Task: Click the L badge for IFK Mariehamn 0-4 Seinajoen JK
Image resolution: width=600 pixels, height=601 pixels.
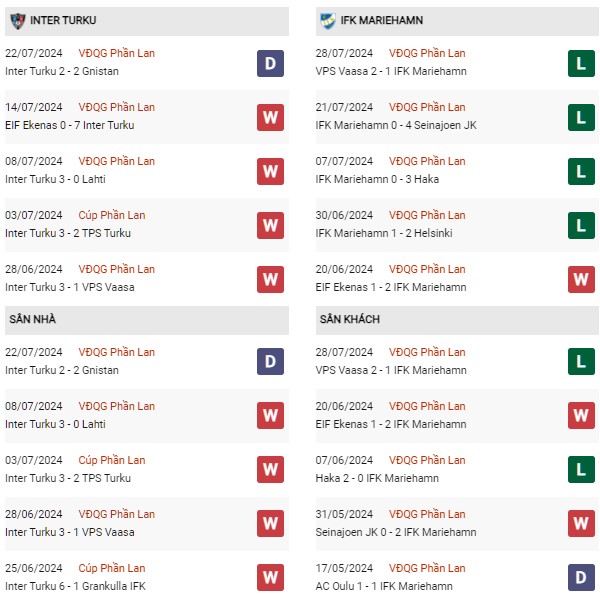Action: pos(581,118)
